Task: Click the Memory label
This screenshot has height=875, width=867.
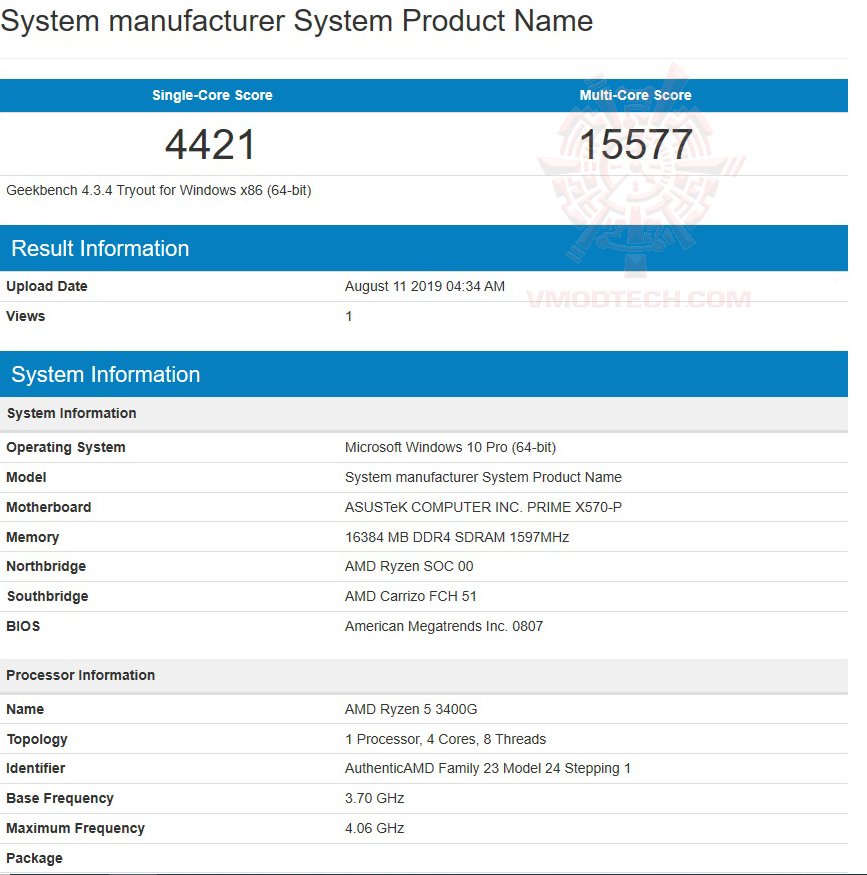Action: tap(32, 537)
